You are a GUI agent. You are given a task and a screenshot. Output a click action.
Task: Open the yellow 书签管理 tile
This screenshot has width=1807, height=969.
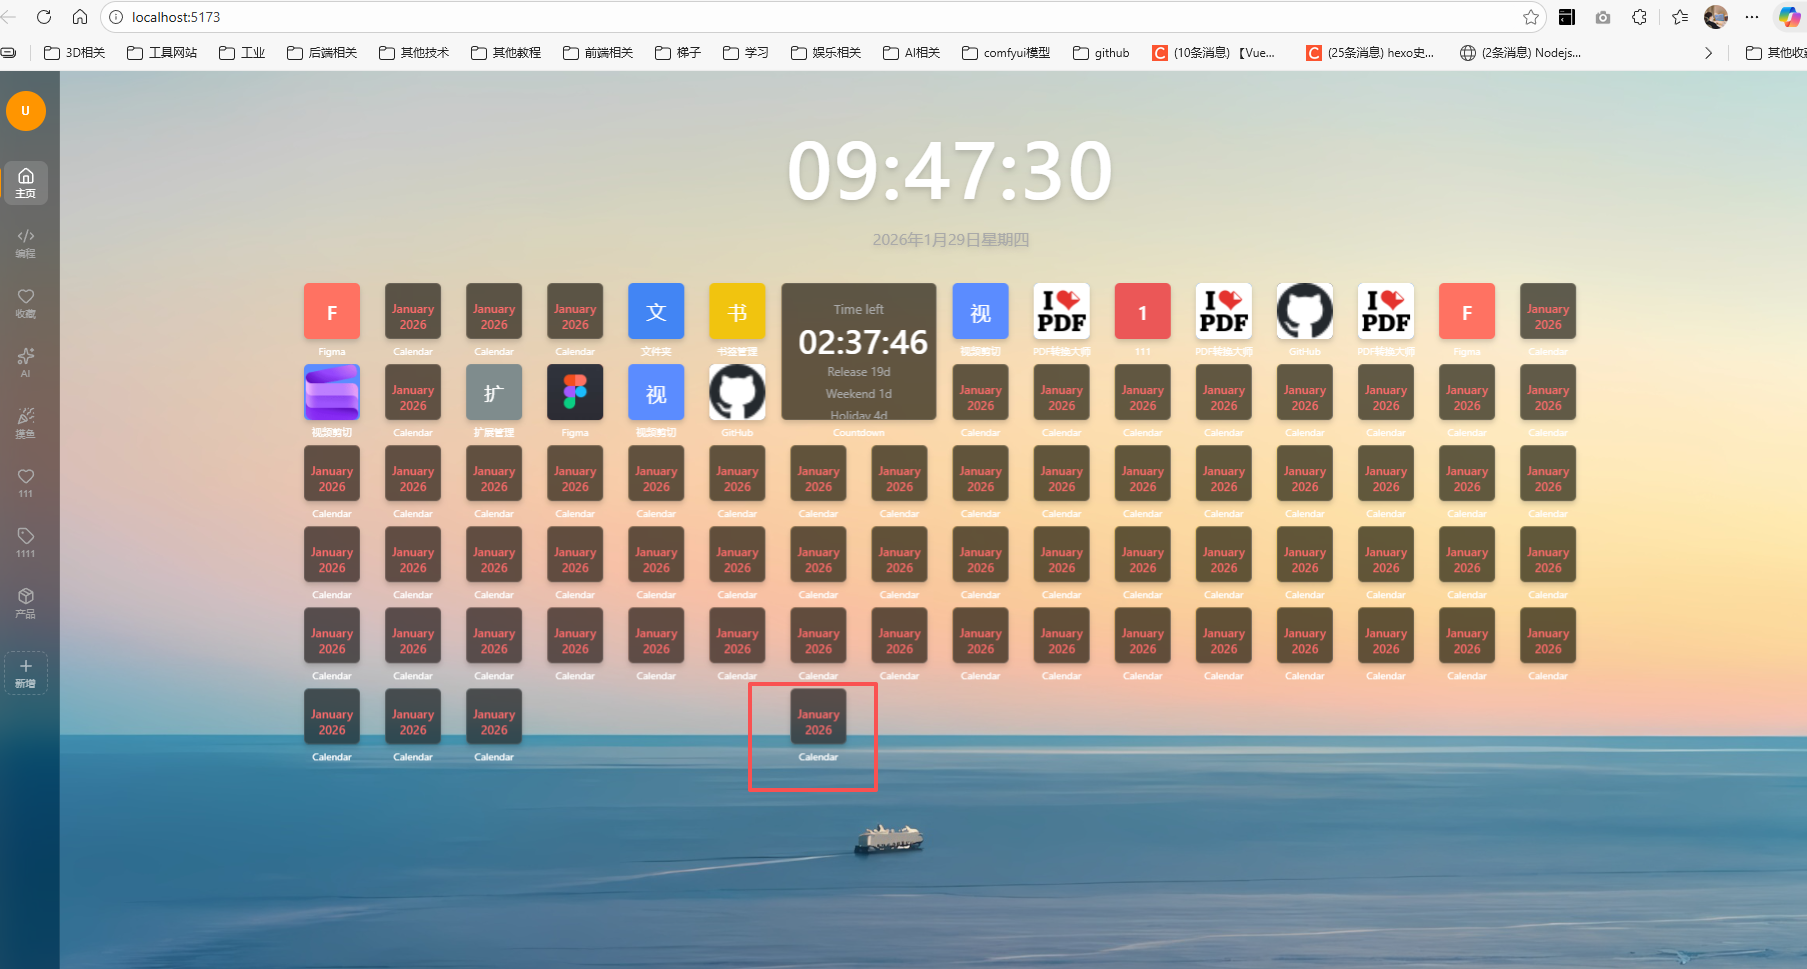(737, 312)
